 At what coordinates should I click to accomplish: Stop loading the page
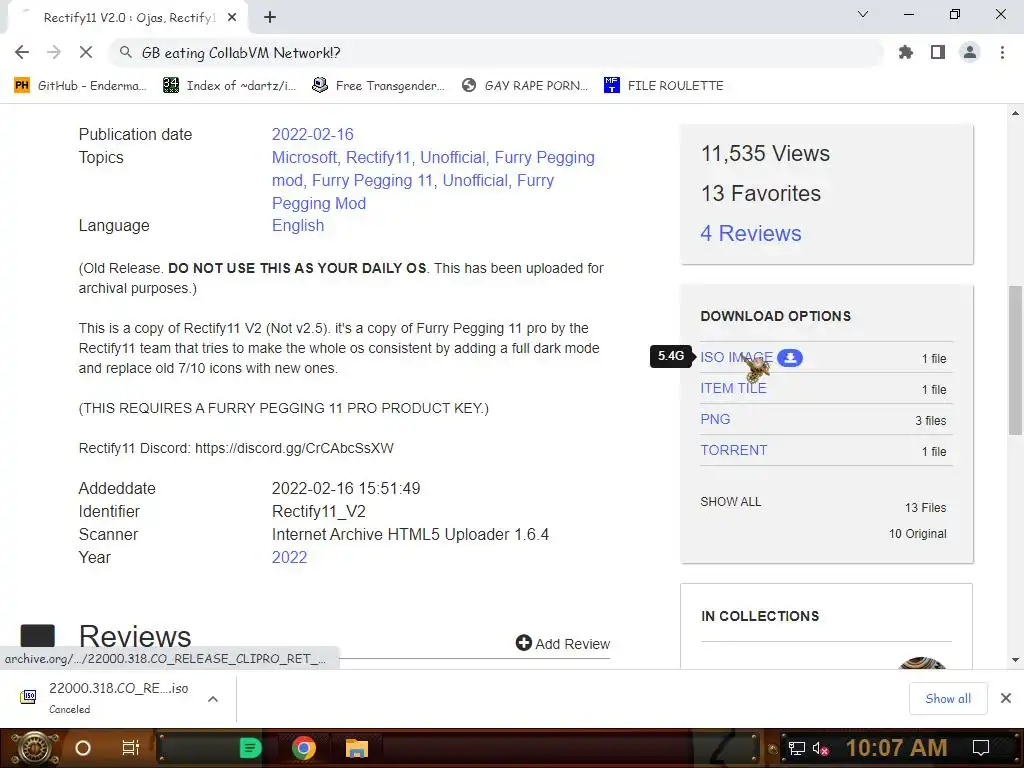coord(86,52)
